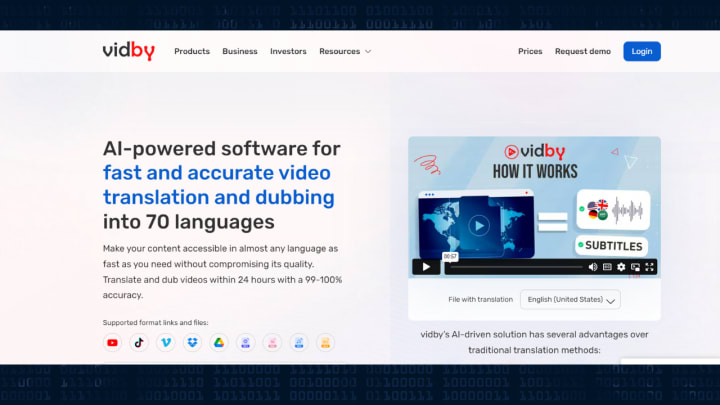
Task: Click the blue Login button
Action: point(641,51)
